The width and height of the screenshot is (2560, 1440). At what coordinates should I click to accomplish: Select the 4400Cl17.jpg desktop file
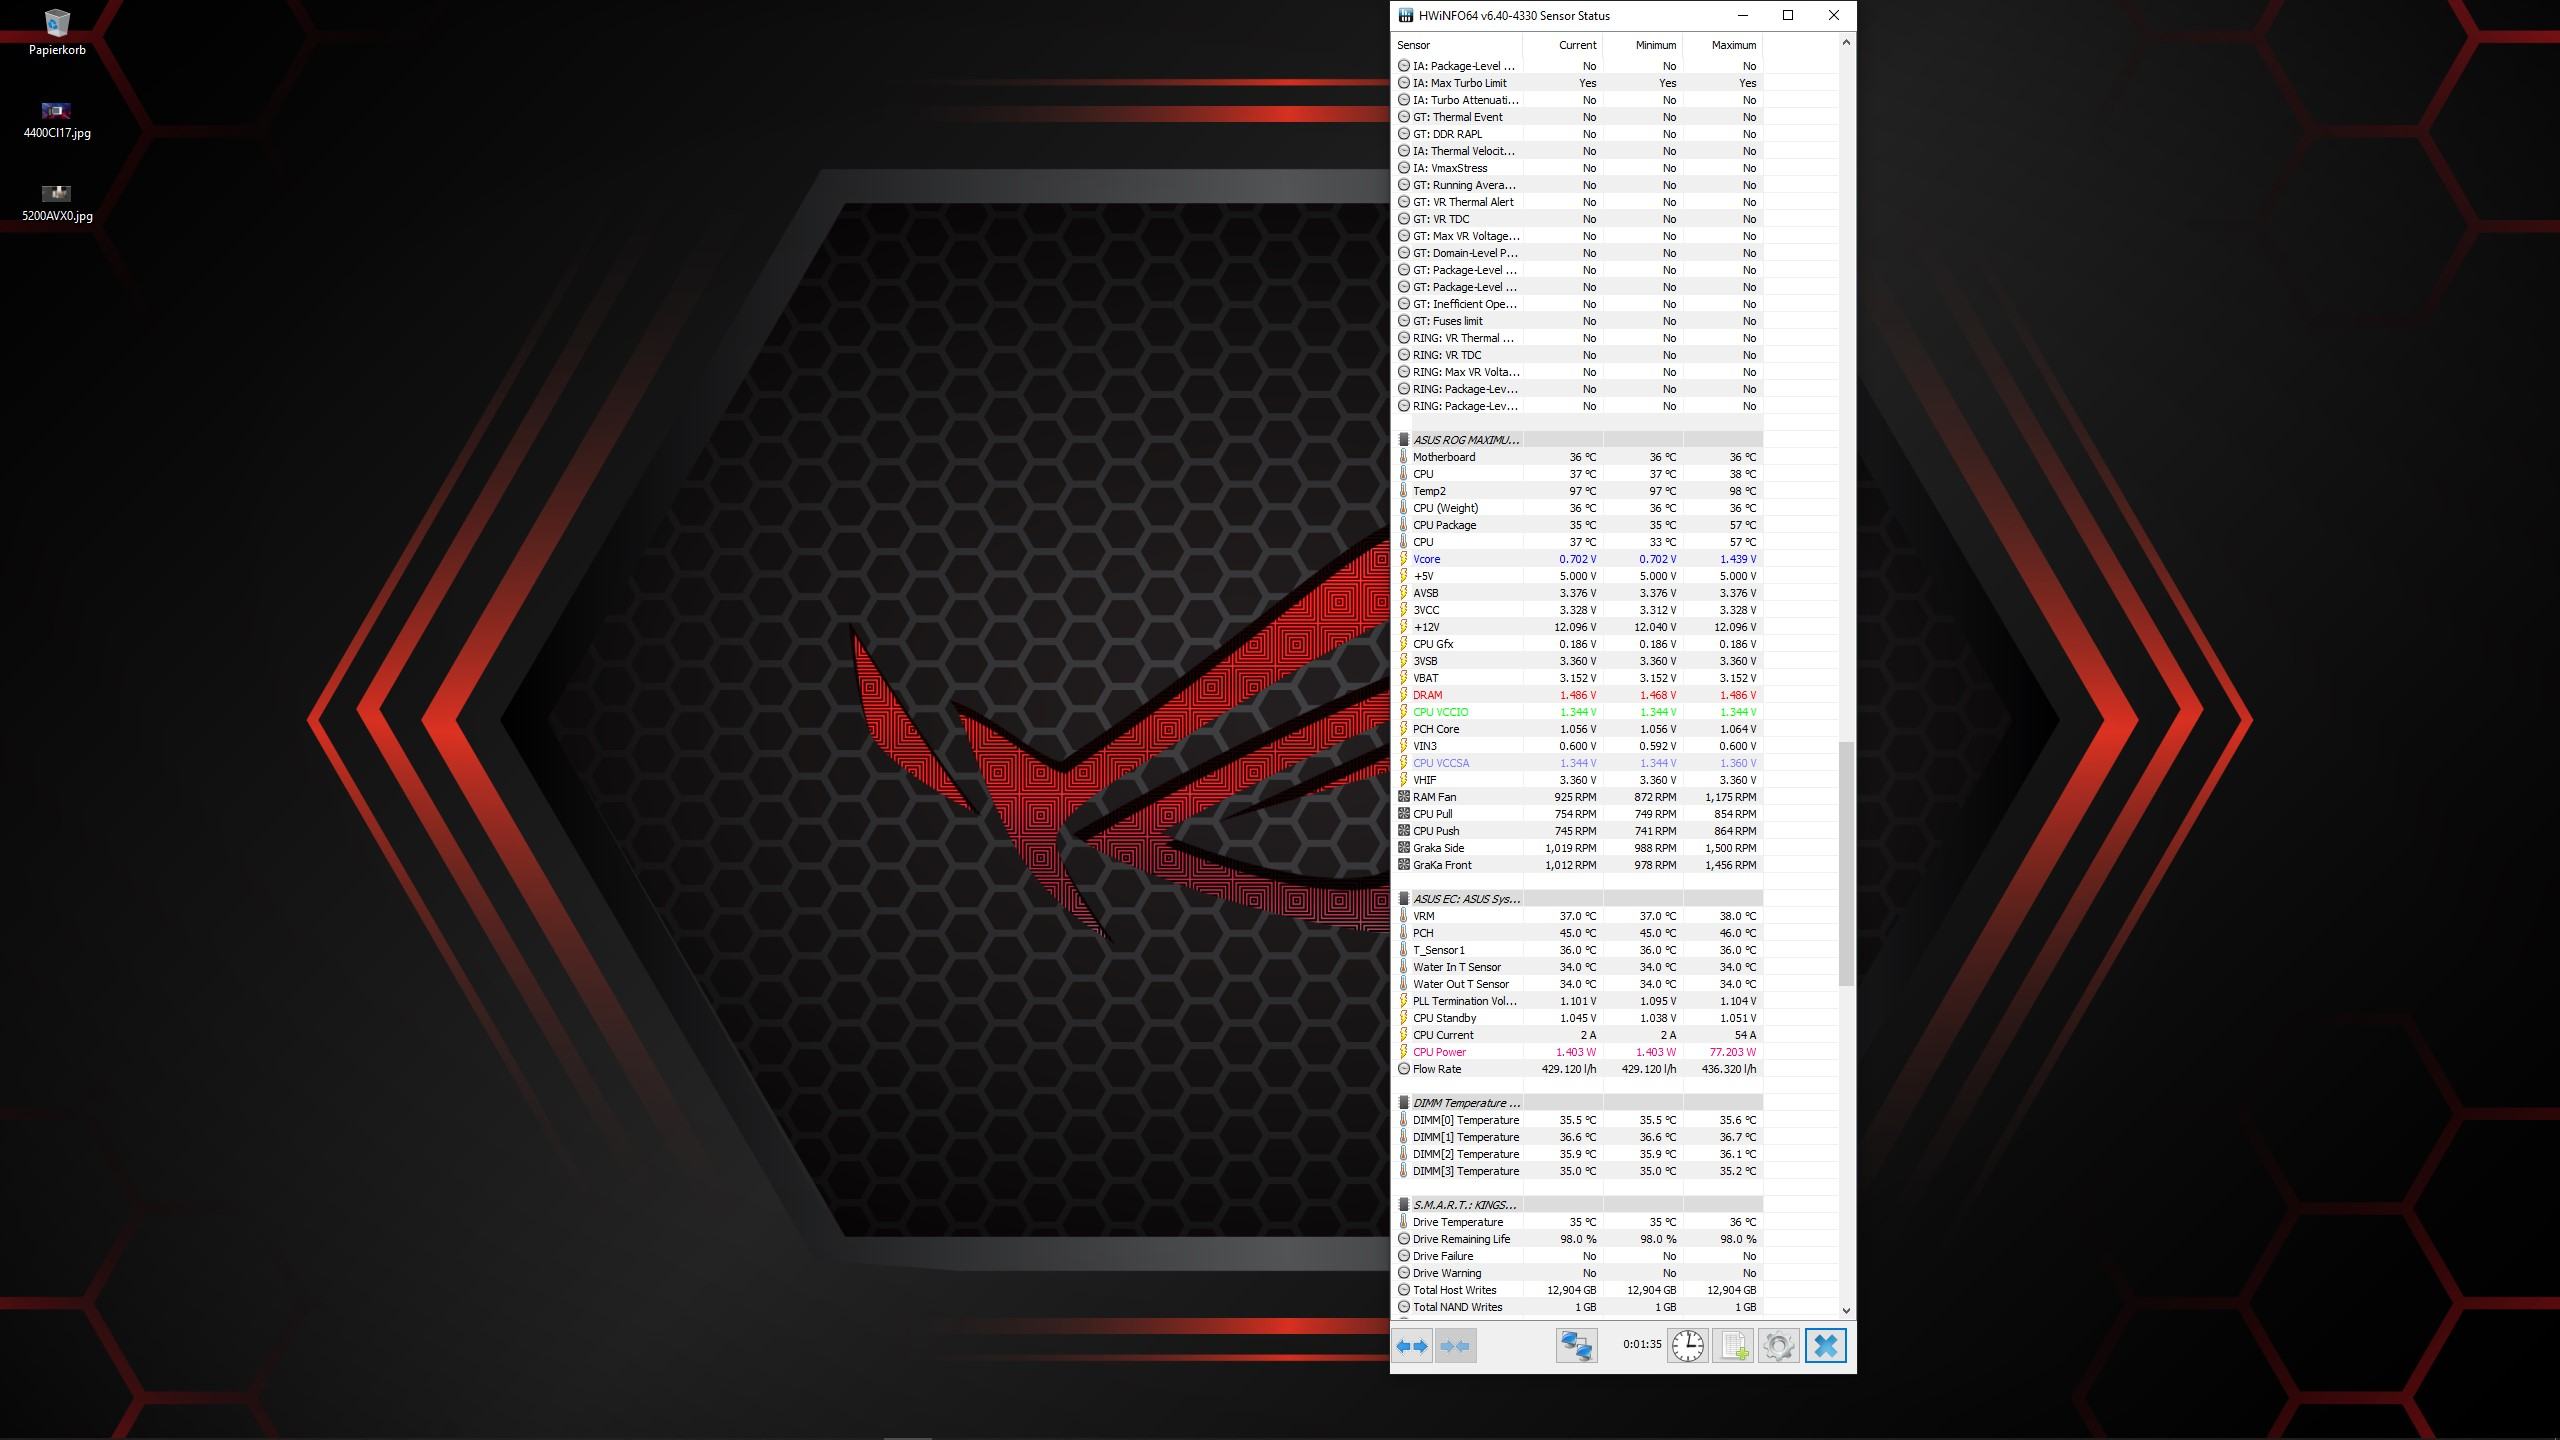point(57,119)
